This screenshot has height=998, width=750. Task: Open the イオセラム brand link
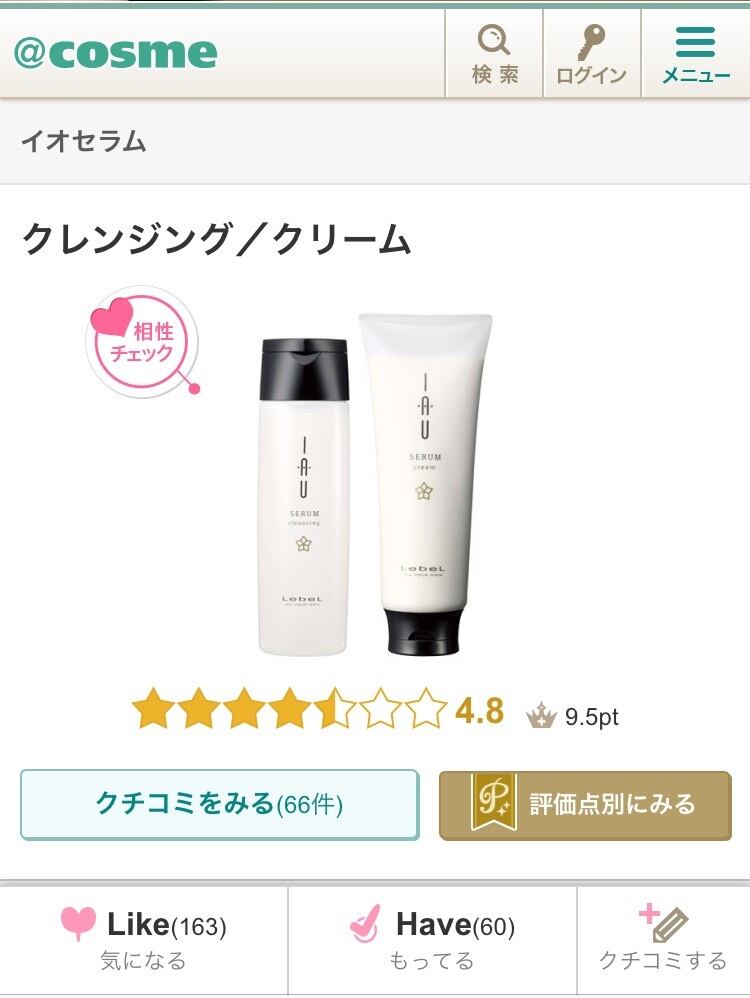tap(83, 141)
